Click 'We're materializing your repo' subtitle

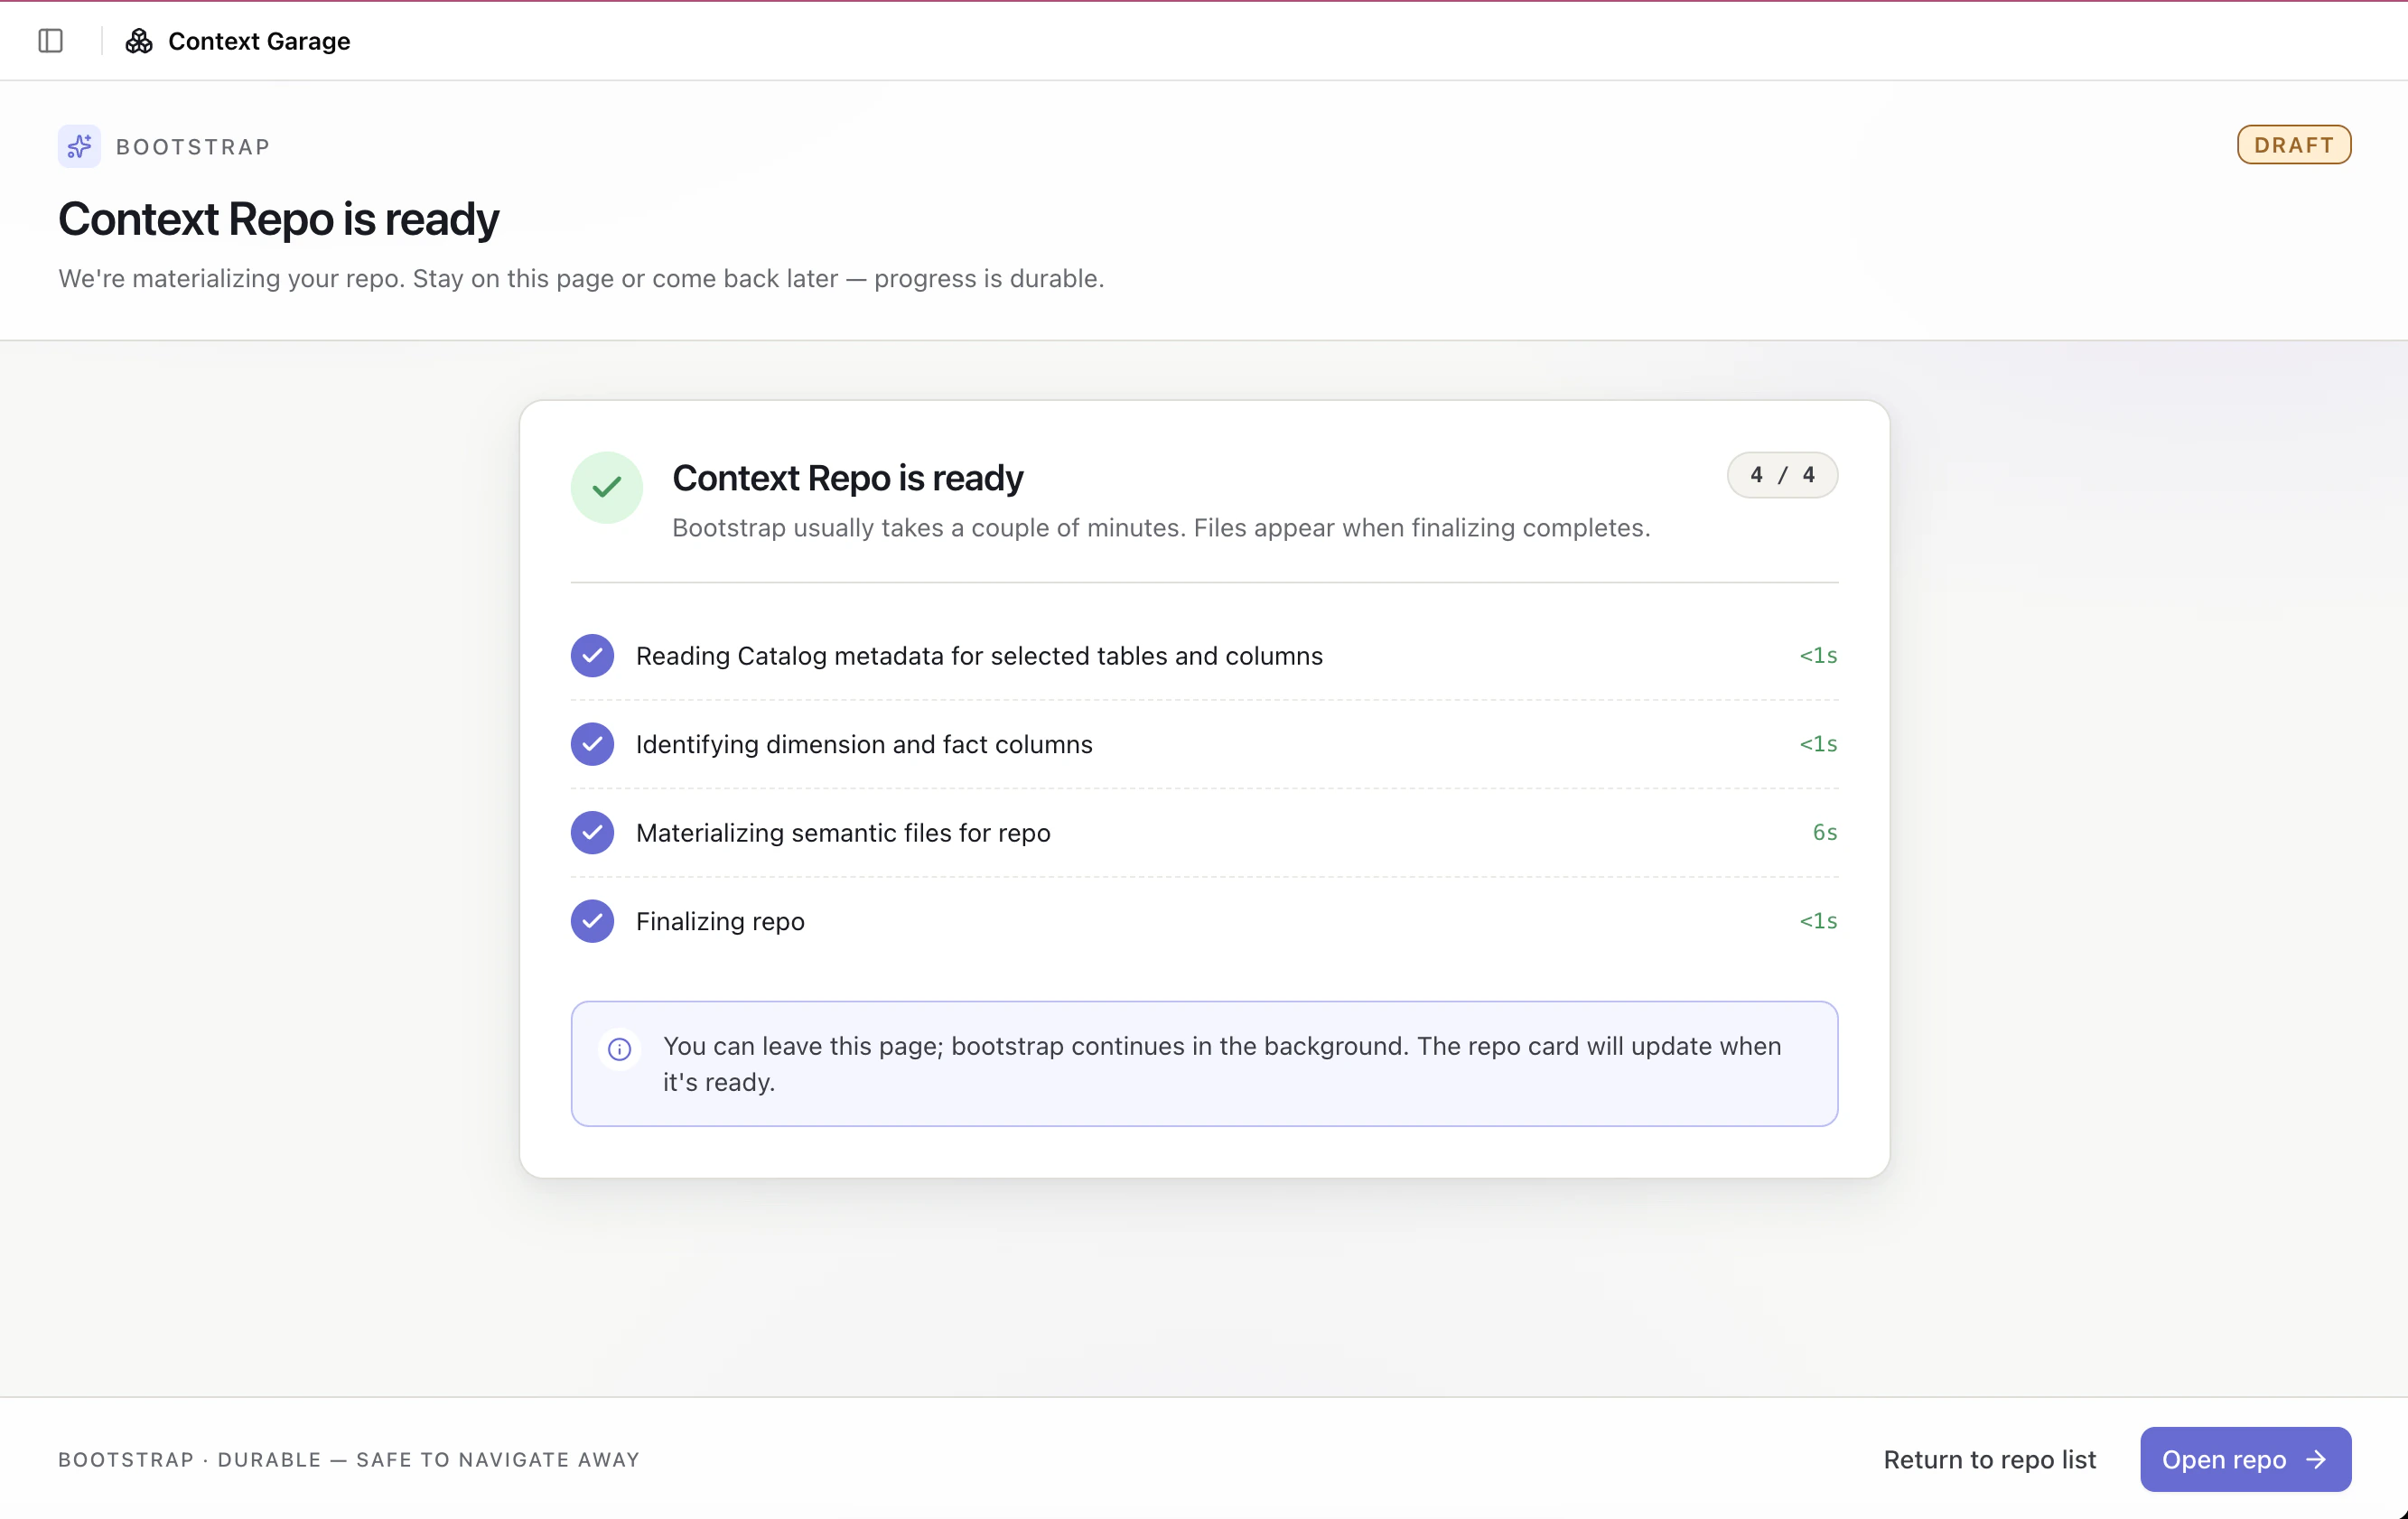tap(581, 278)
